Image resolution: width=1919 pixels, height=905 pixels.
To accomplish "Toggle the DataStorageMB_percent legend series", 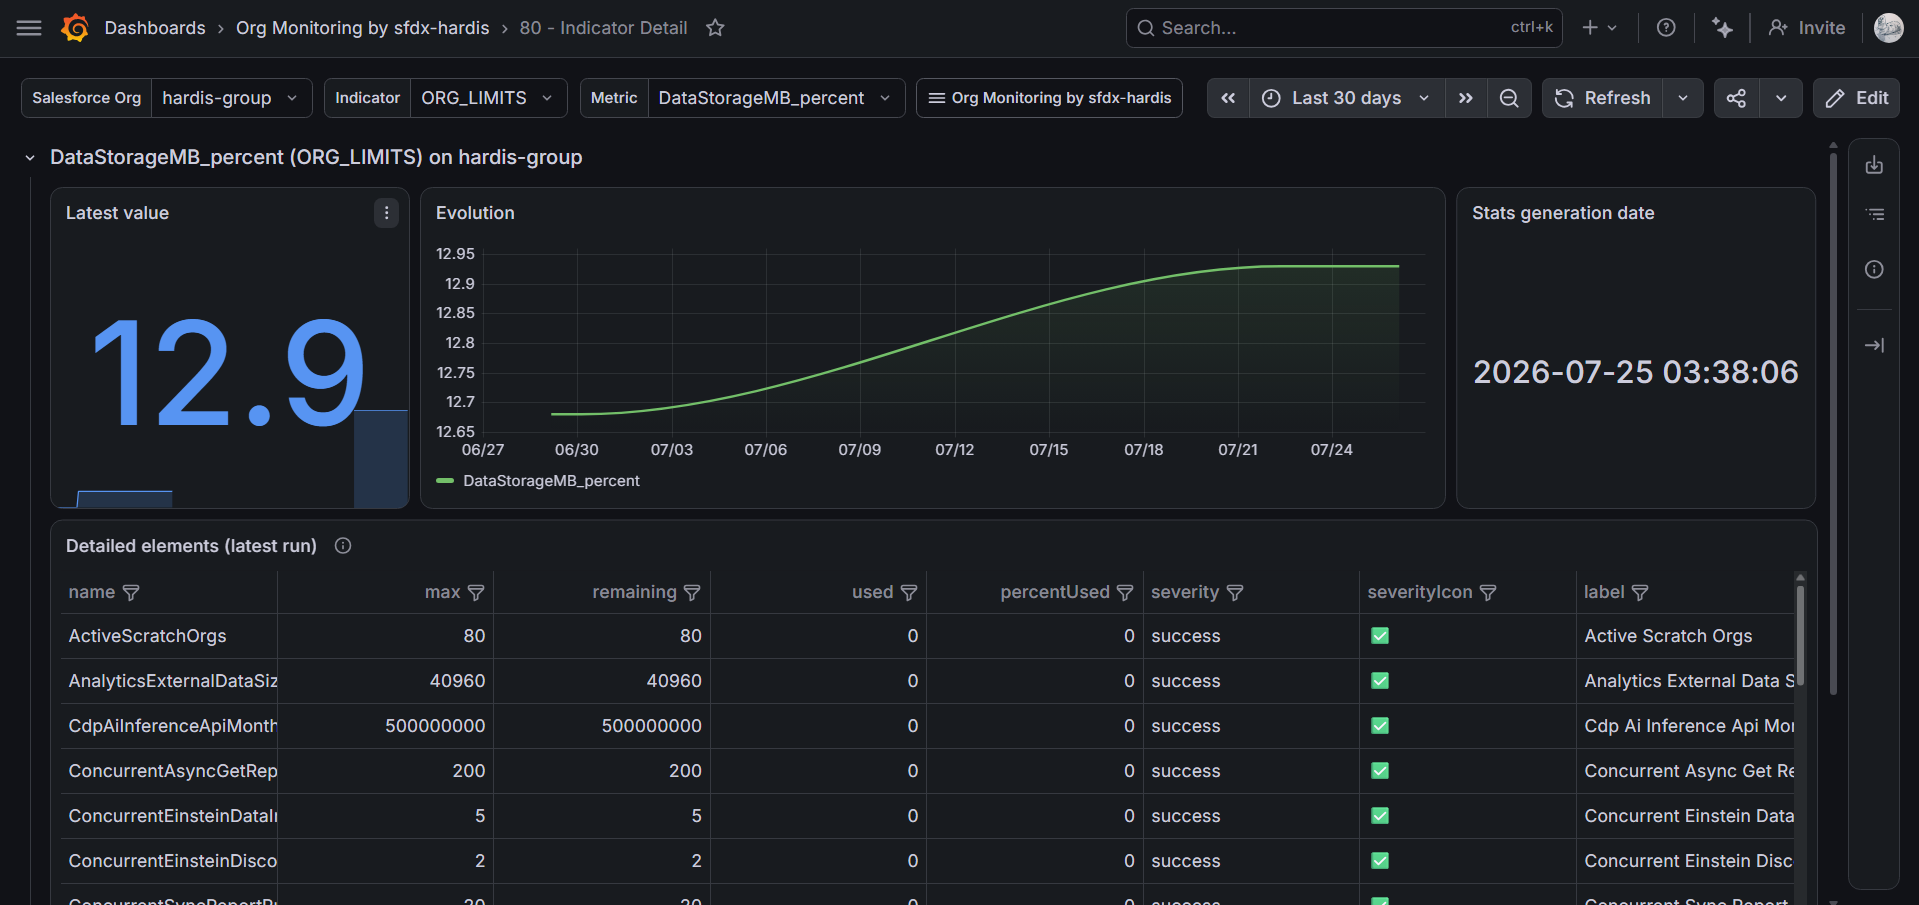I will coord(551,481).
